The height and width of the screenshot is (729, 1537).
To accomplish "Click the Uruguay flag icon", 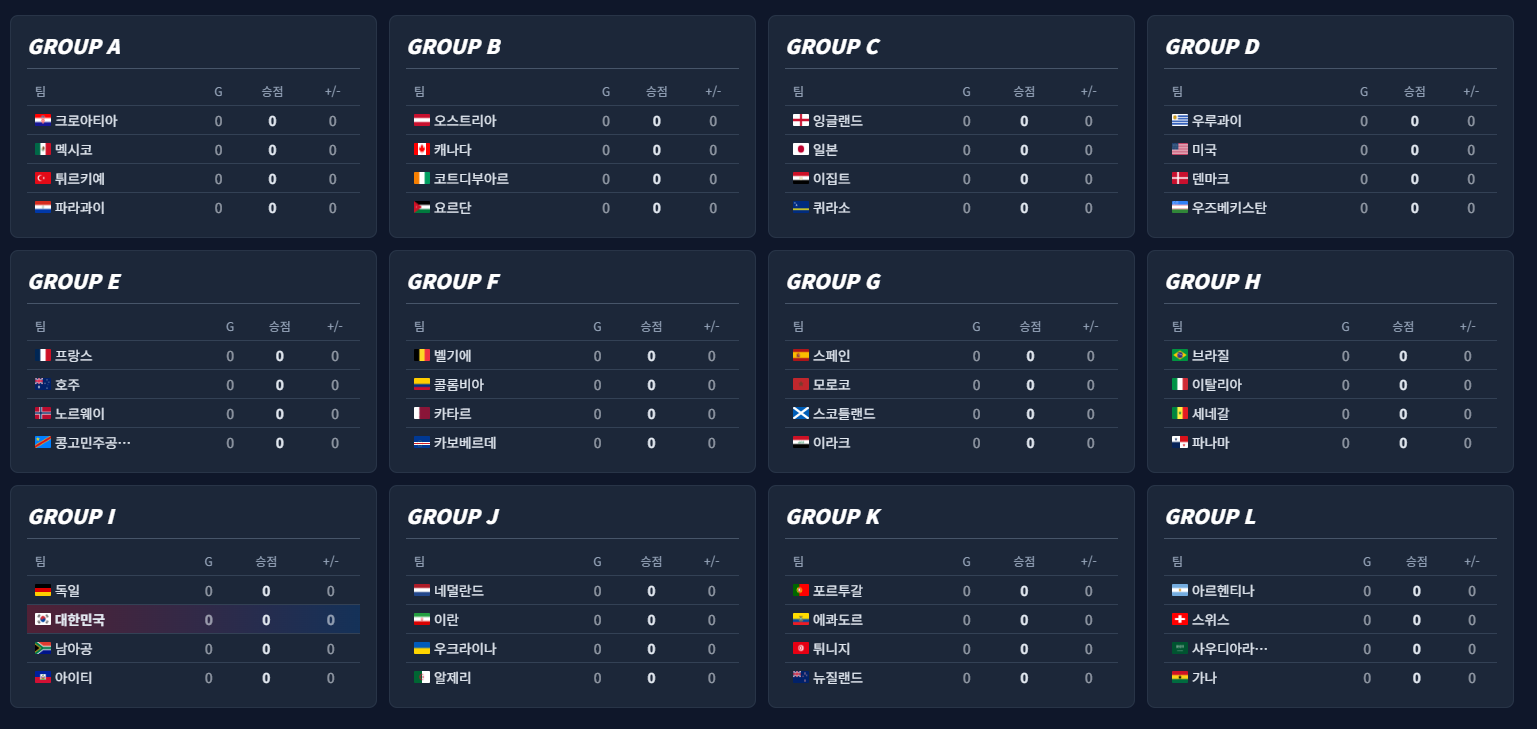I will (1180, 121).
